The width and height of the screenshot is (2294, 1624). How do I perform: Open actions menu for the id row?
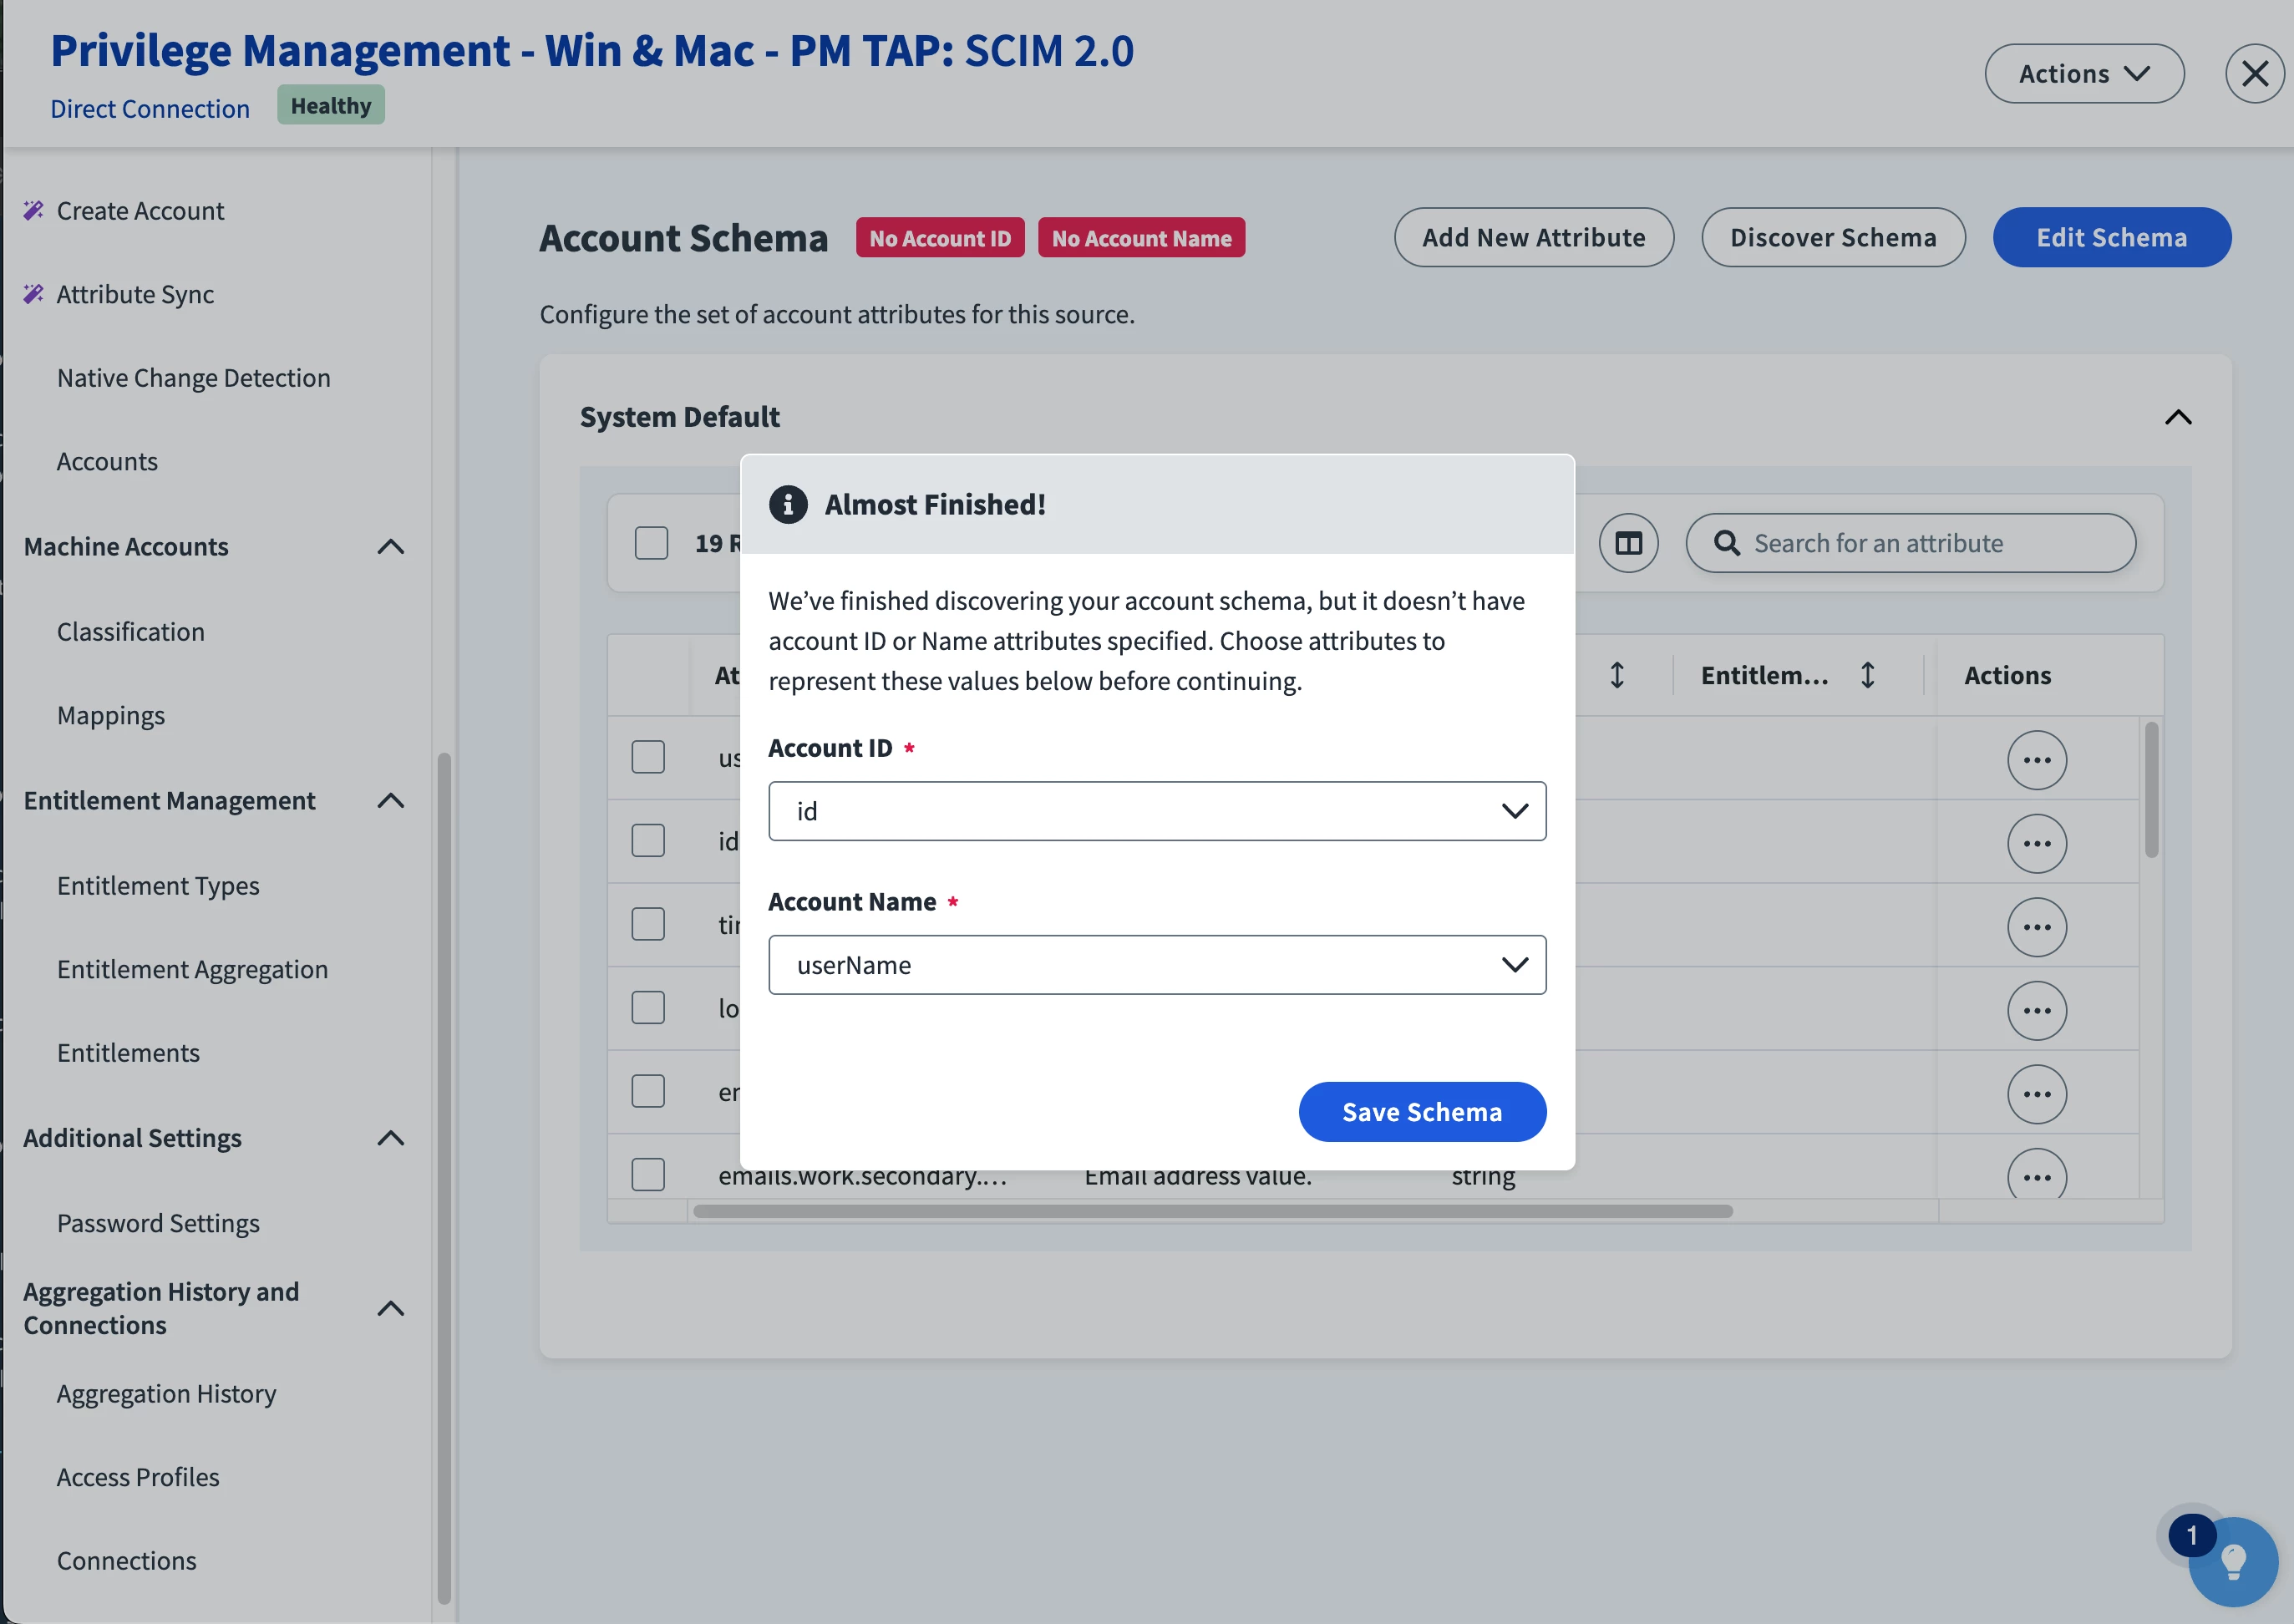click(x=2036, y=844)
